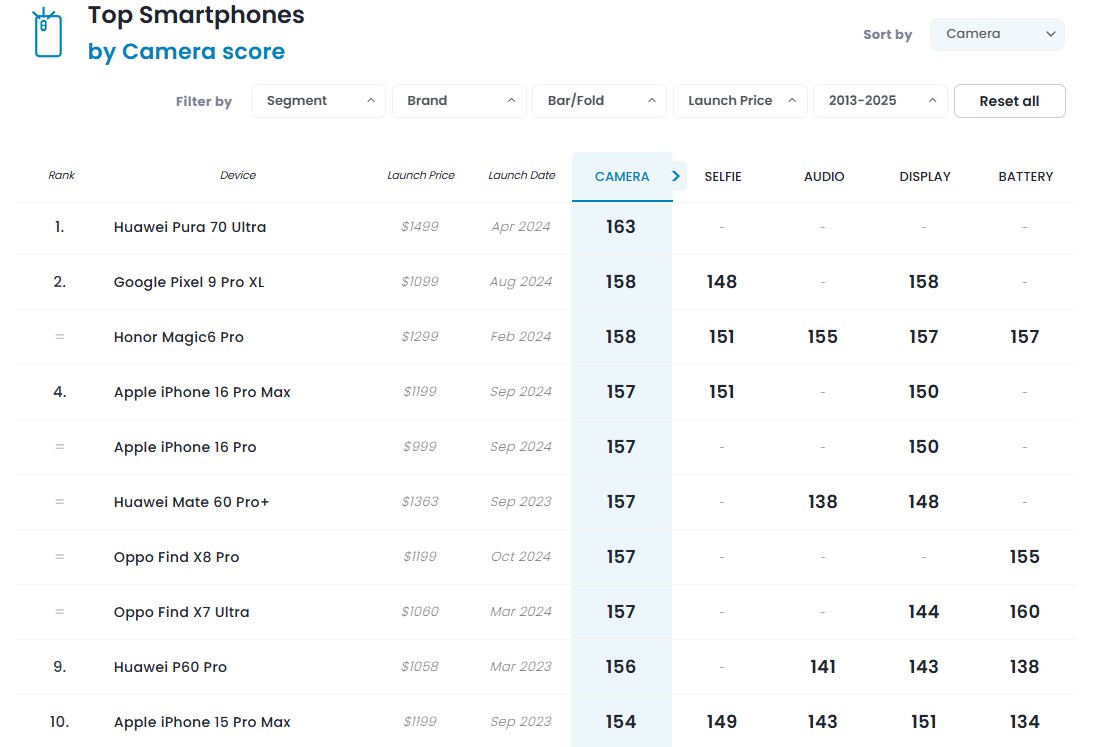Viewport: 1094px width, 747px height.
Task: Open Oppo Find X7 Ultra link
Action: click(x=181, y=612)
